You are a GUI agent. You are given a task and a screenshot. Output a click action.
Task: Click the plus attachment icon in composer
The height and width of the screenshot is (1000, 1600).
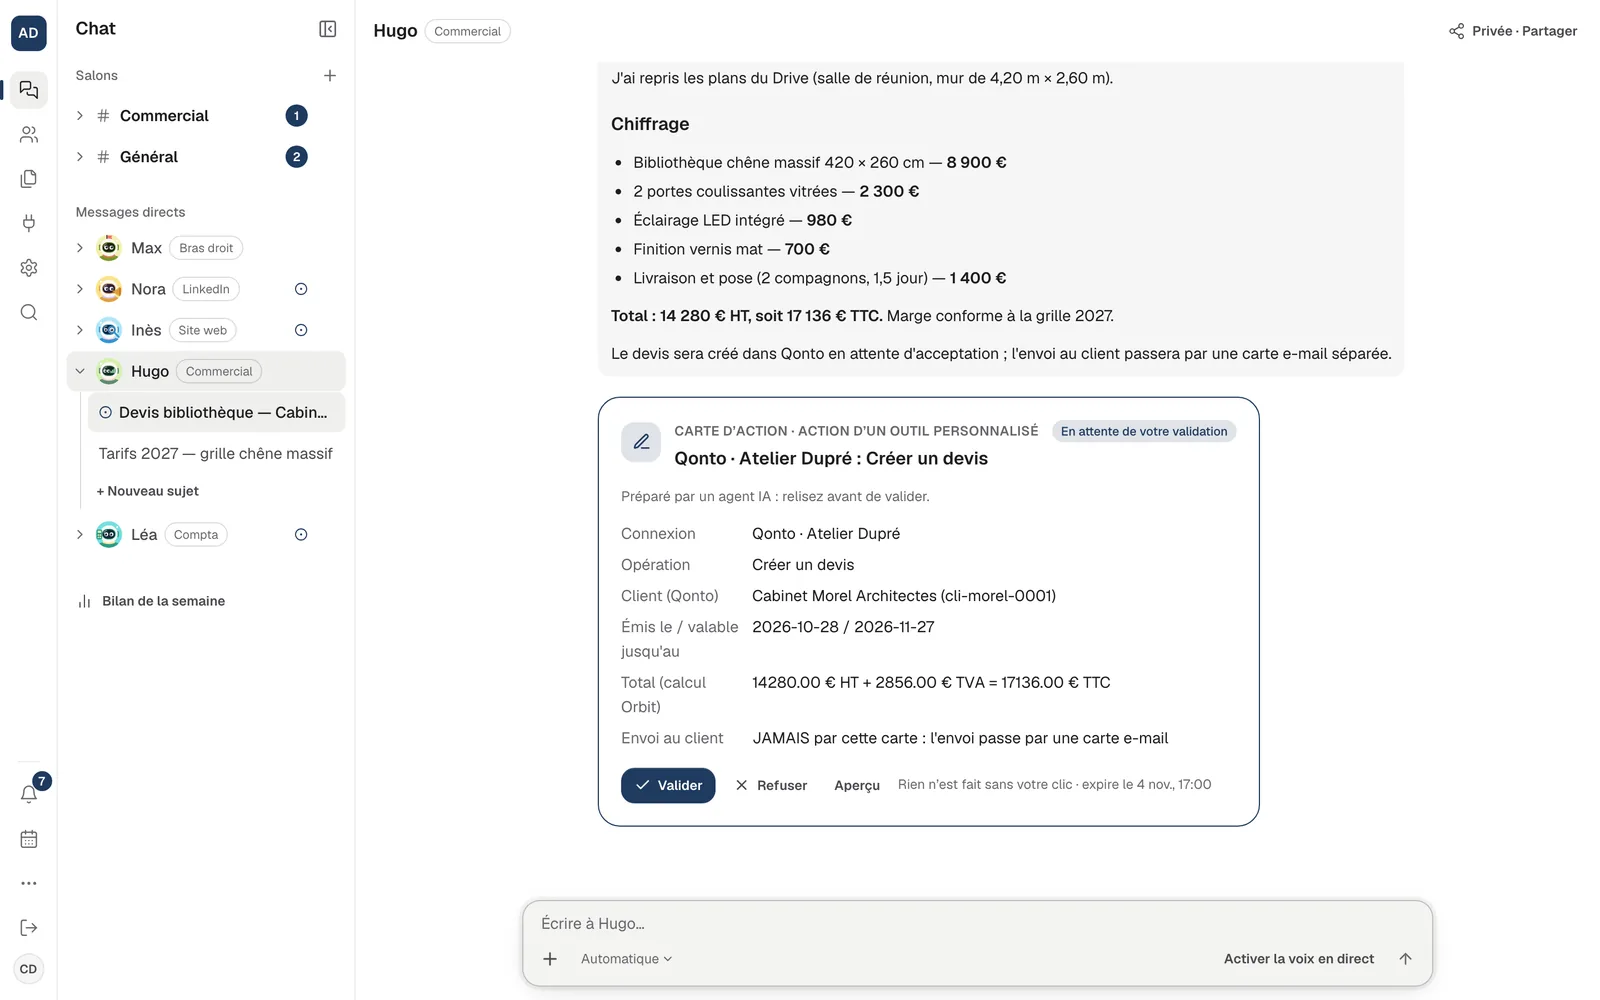point(550,959)
